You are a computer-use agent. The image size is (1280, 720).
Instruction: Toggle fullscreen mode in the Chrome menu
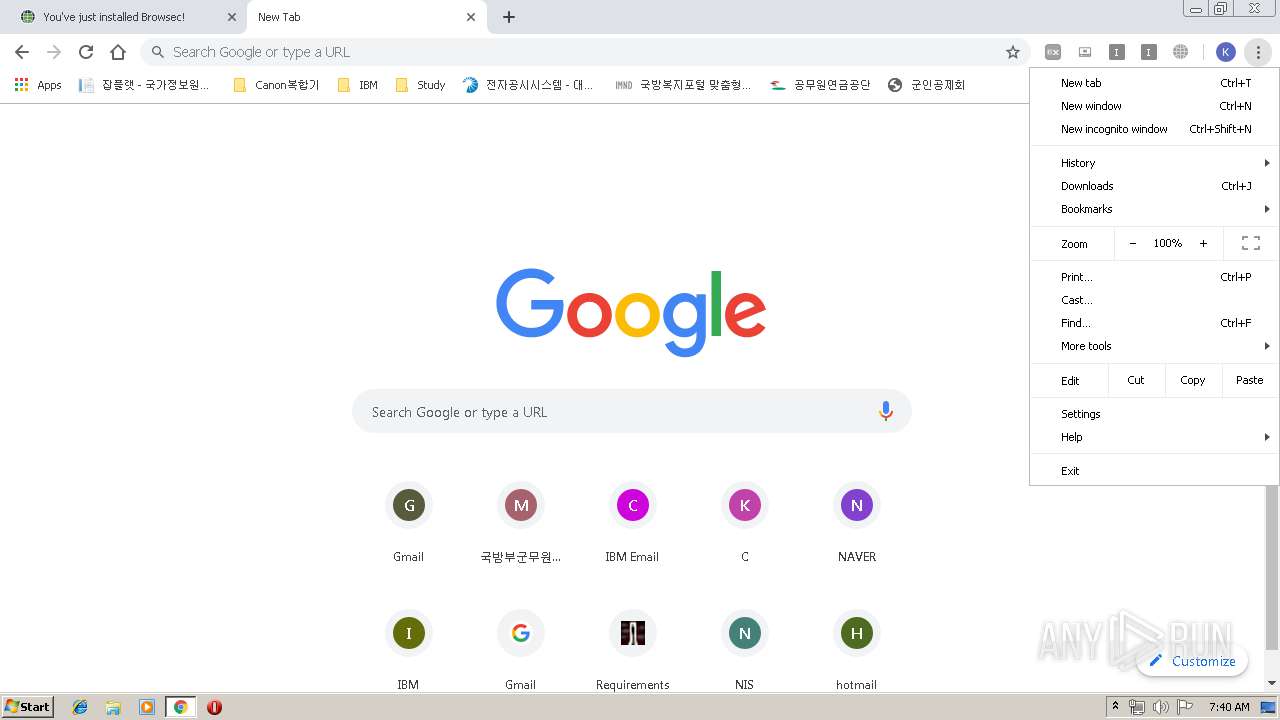(1251, 243)
